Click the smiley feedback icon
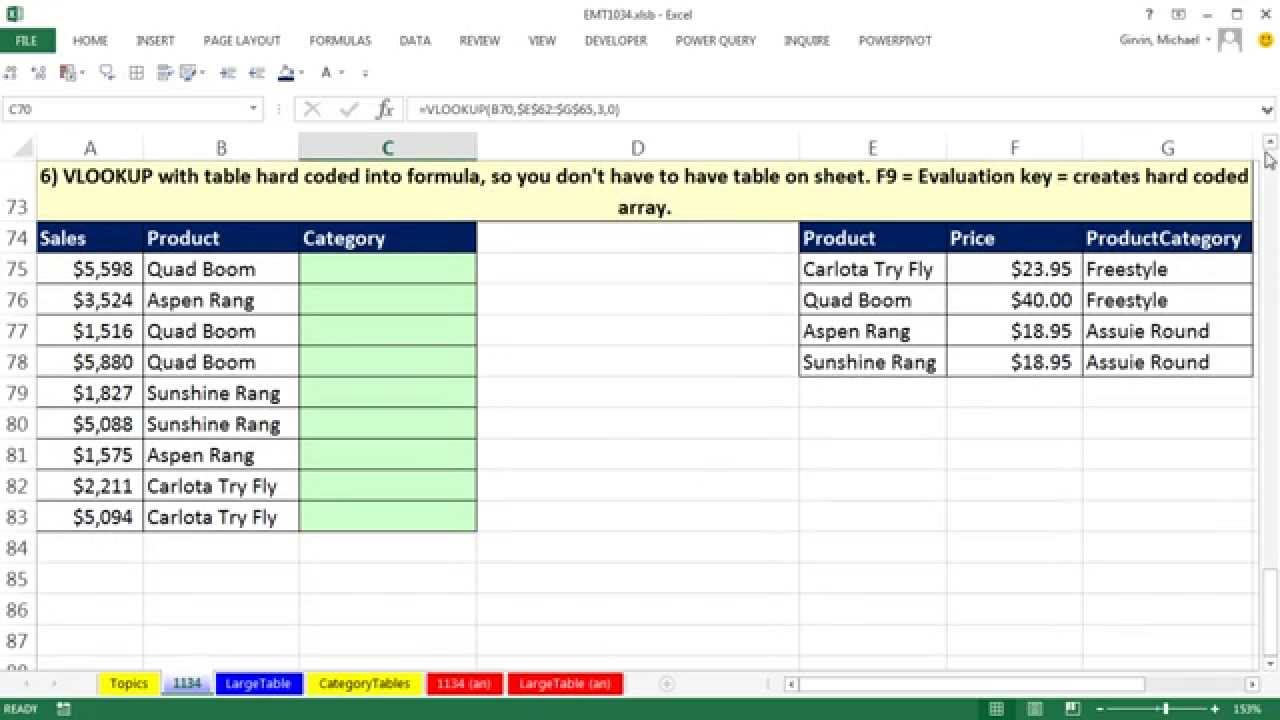The image size is (1280, 720). pyautogui.click(x=1265, y=41)
